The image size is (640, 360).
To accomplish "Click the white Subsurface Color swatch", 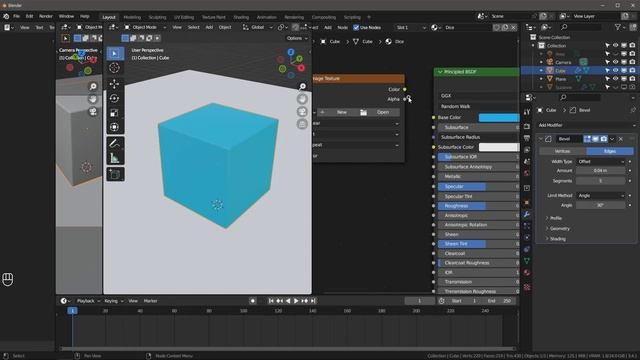I will click(x=499, y=147).
